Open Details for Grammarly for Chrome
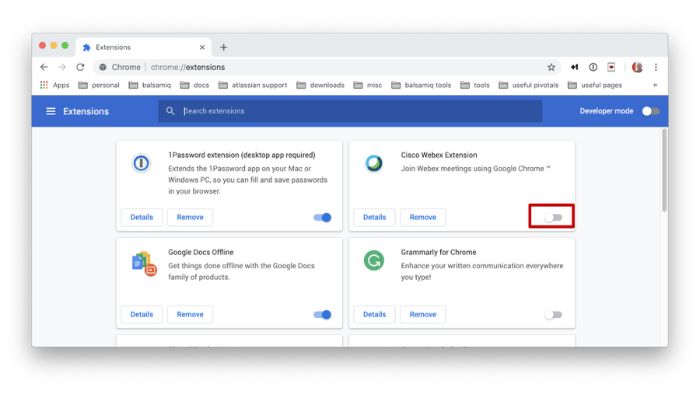 click(374, 314)
